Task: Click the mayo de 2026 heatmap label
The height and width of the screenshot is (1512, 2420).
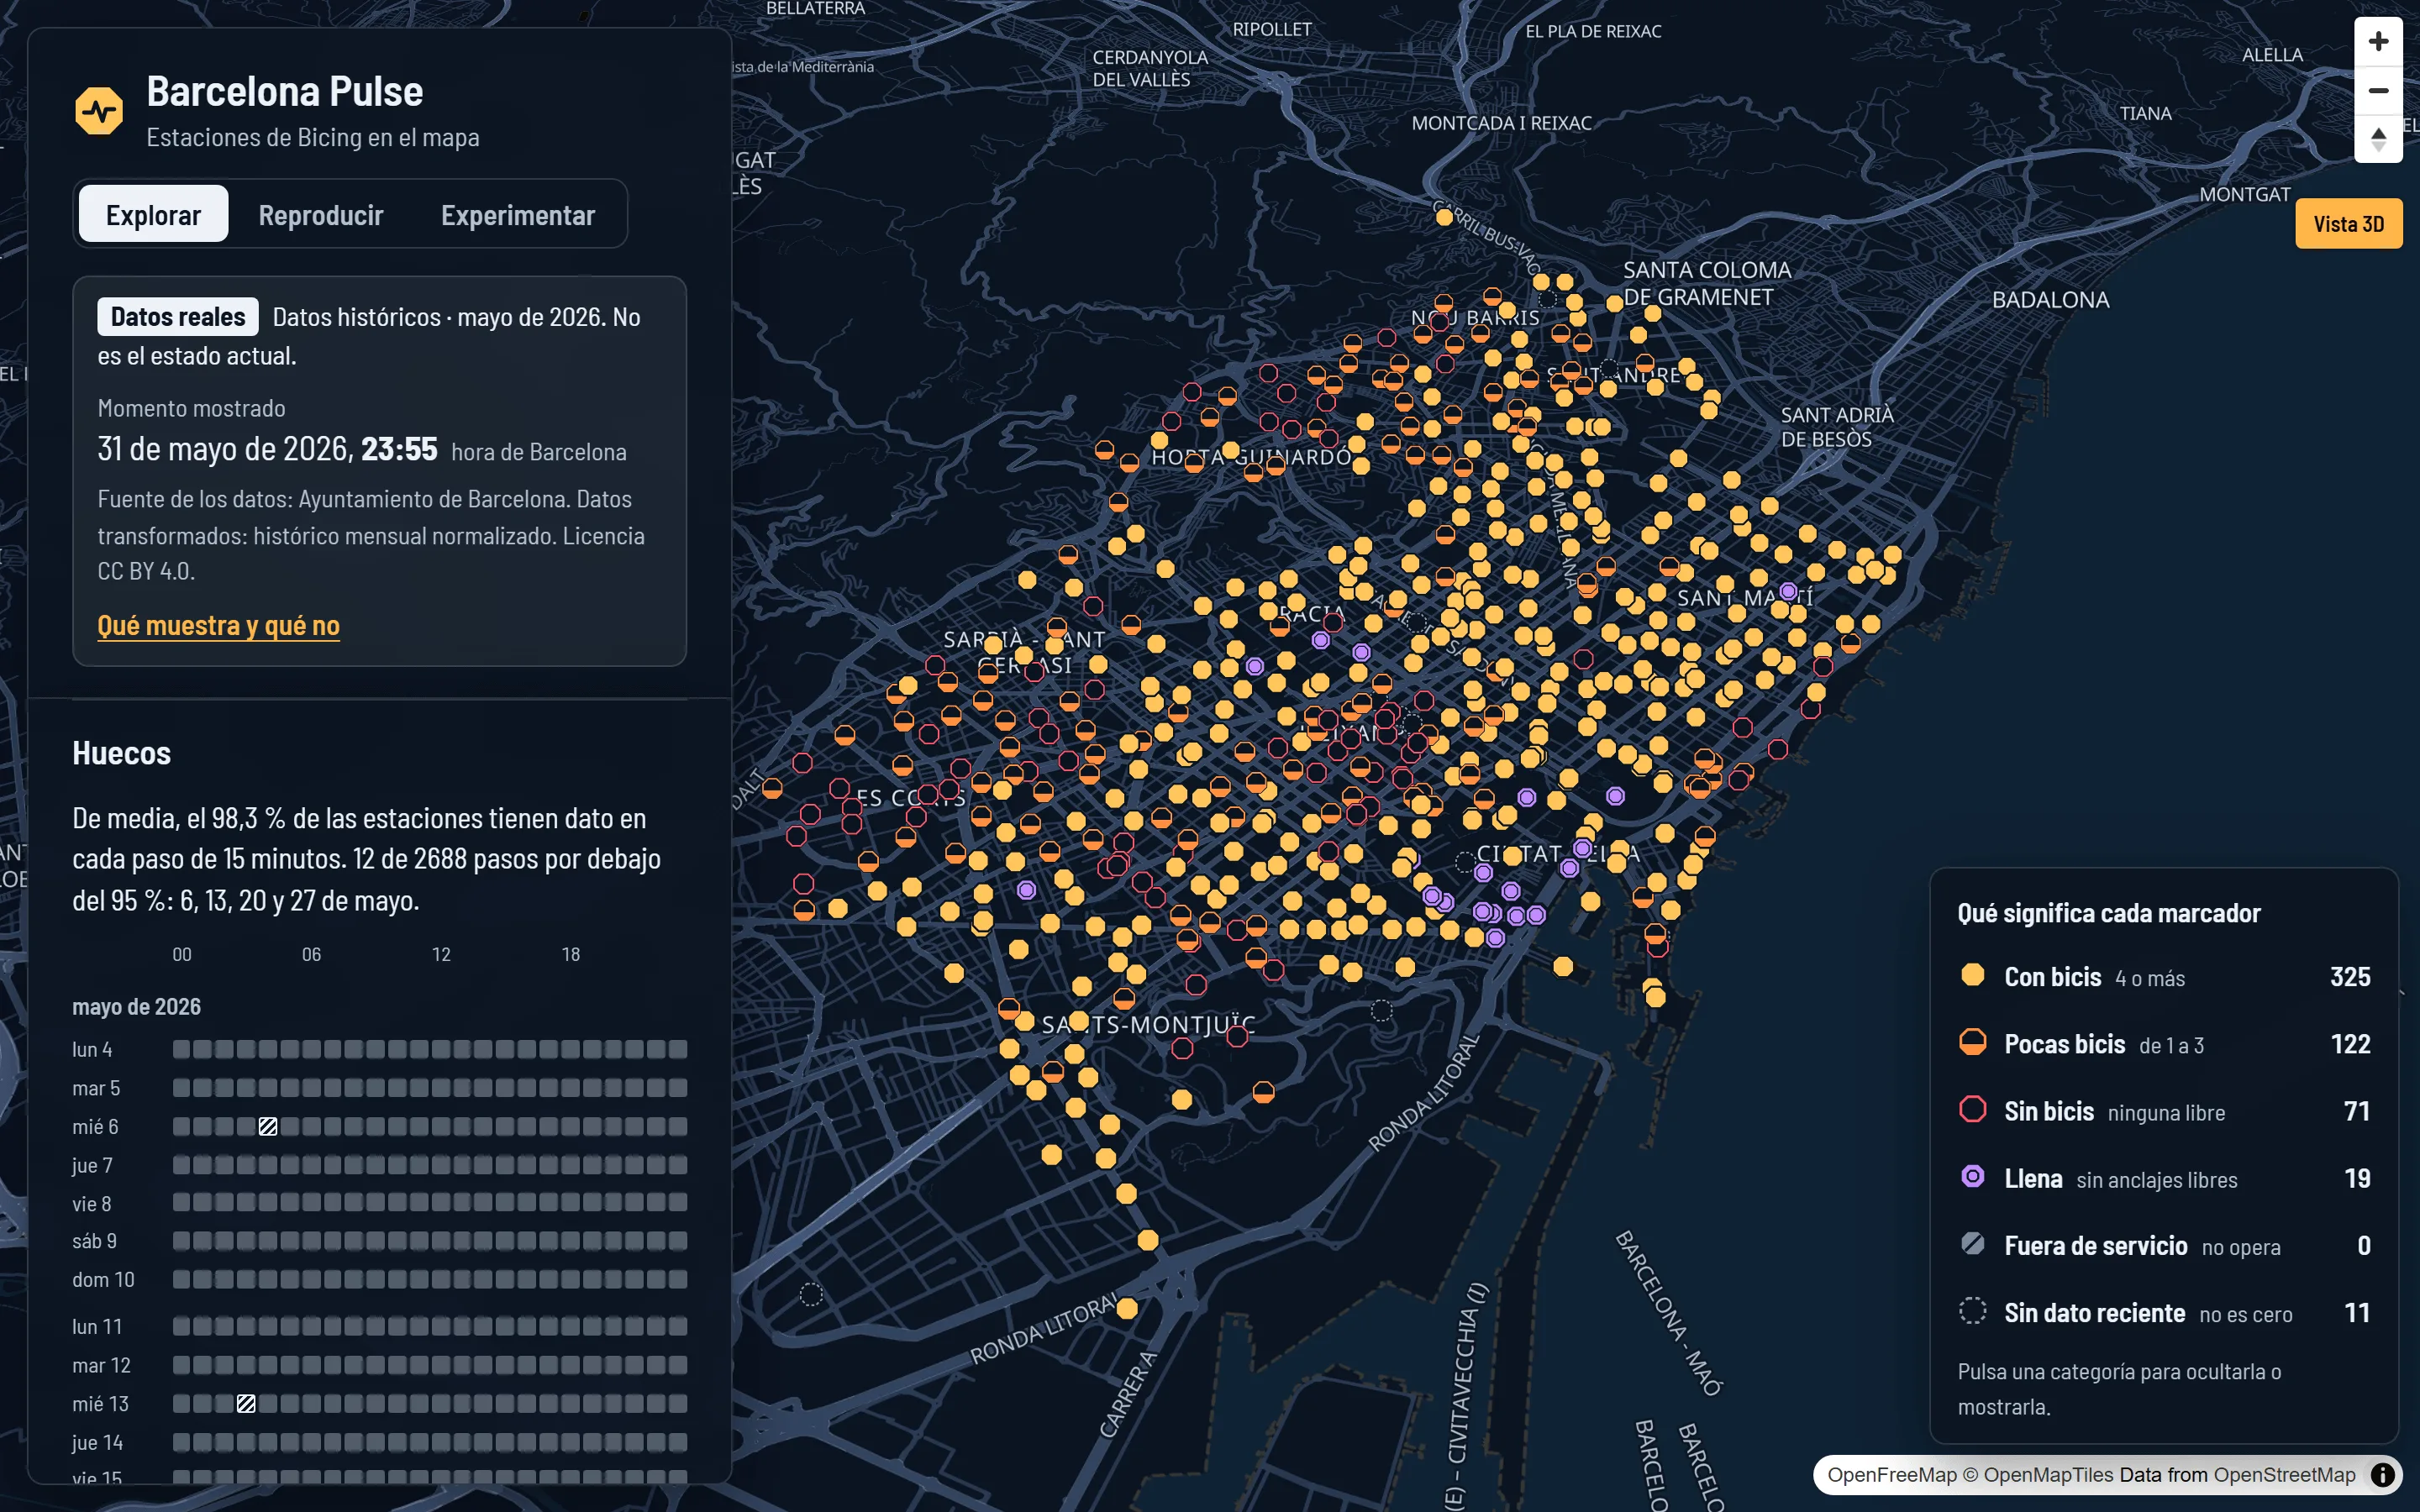Action: pyautogui.click(x=136, y=1007)
